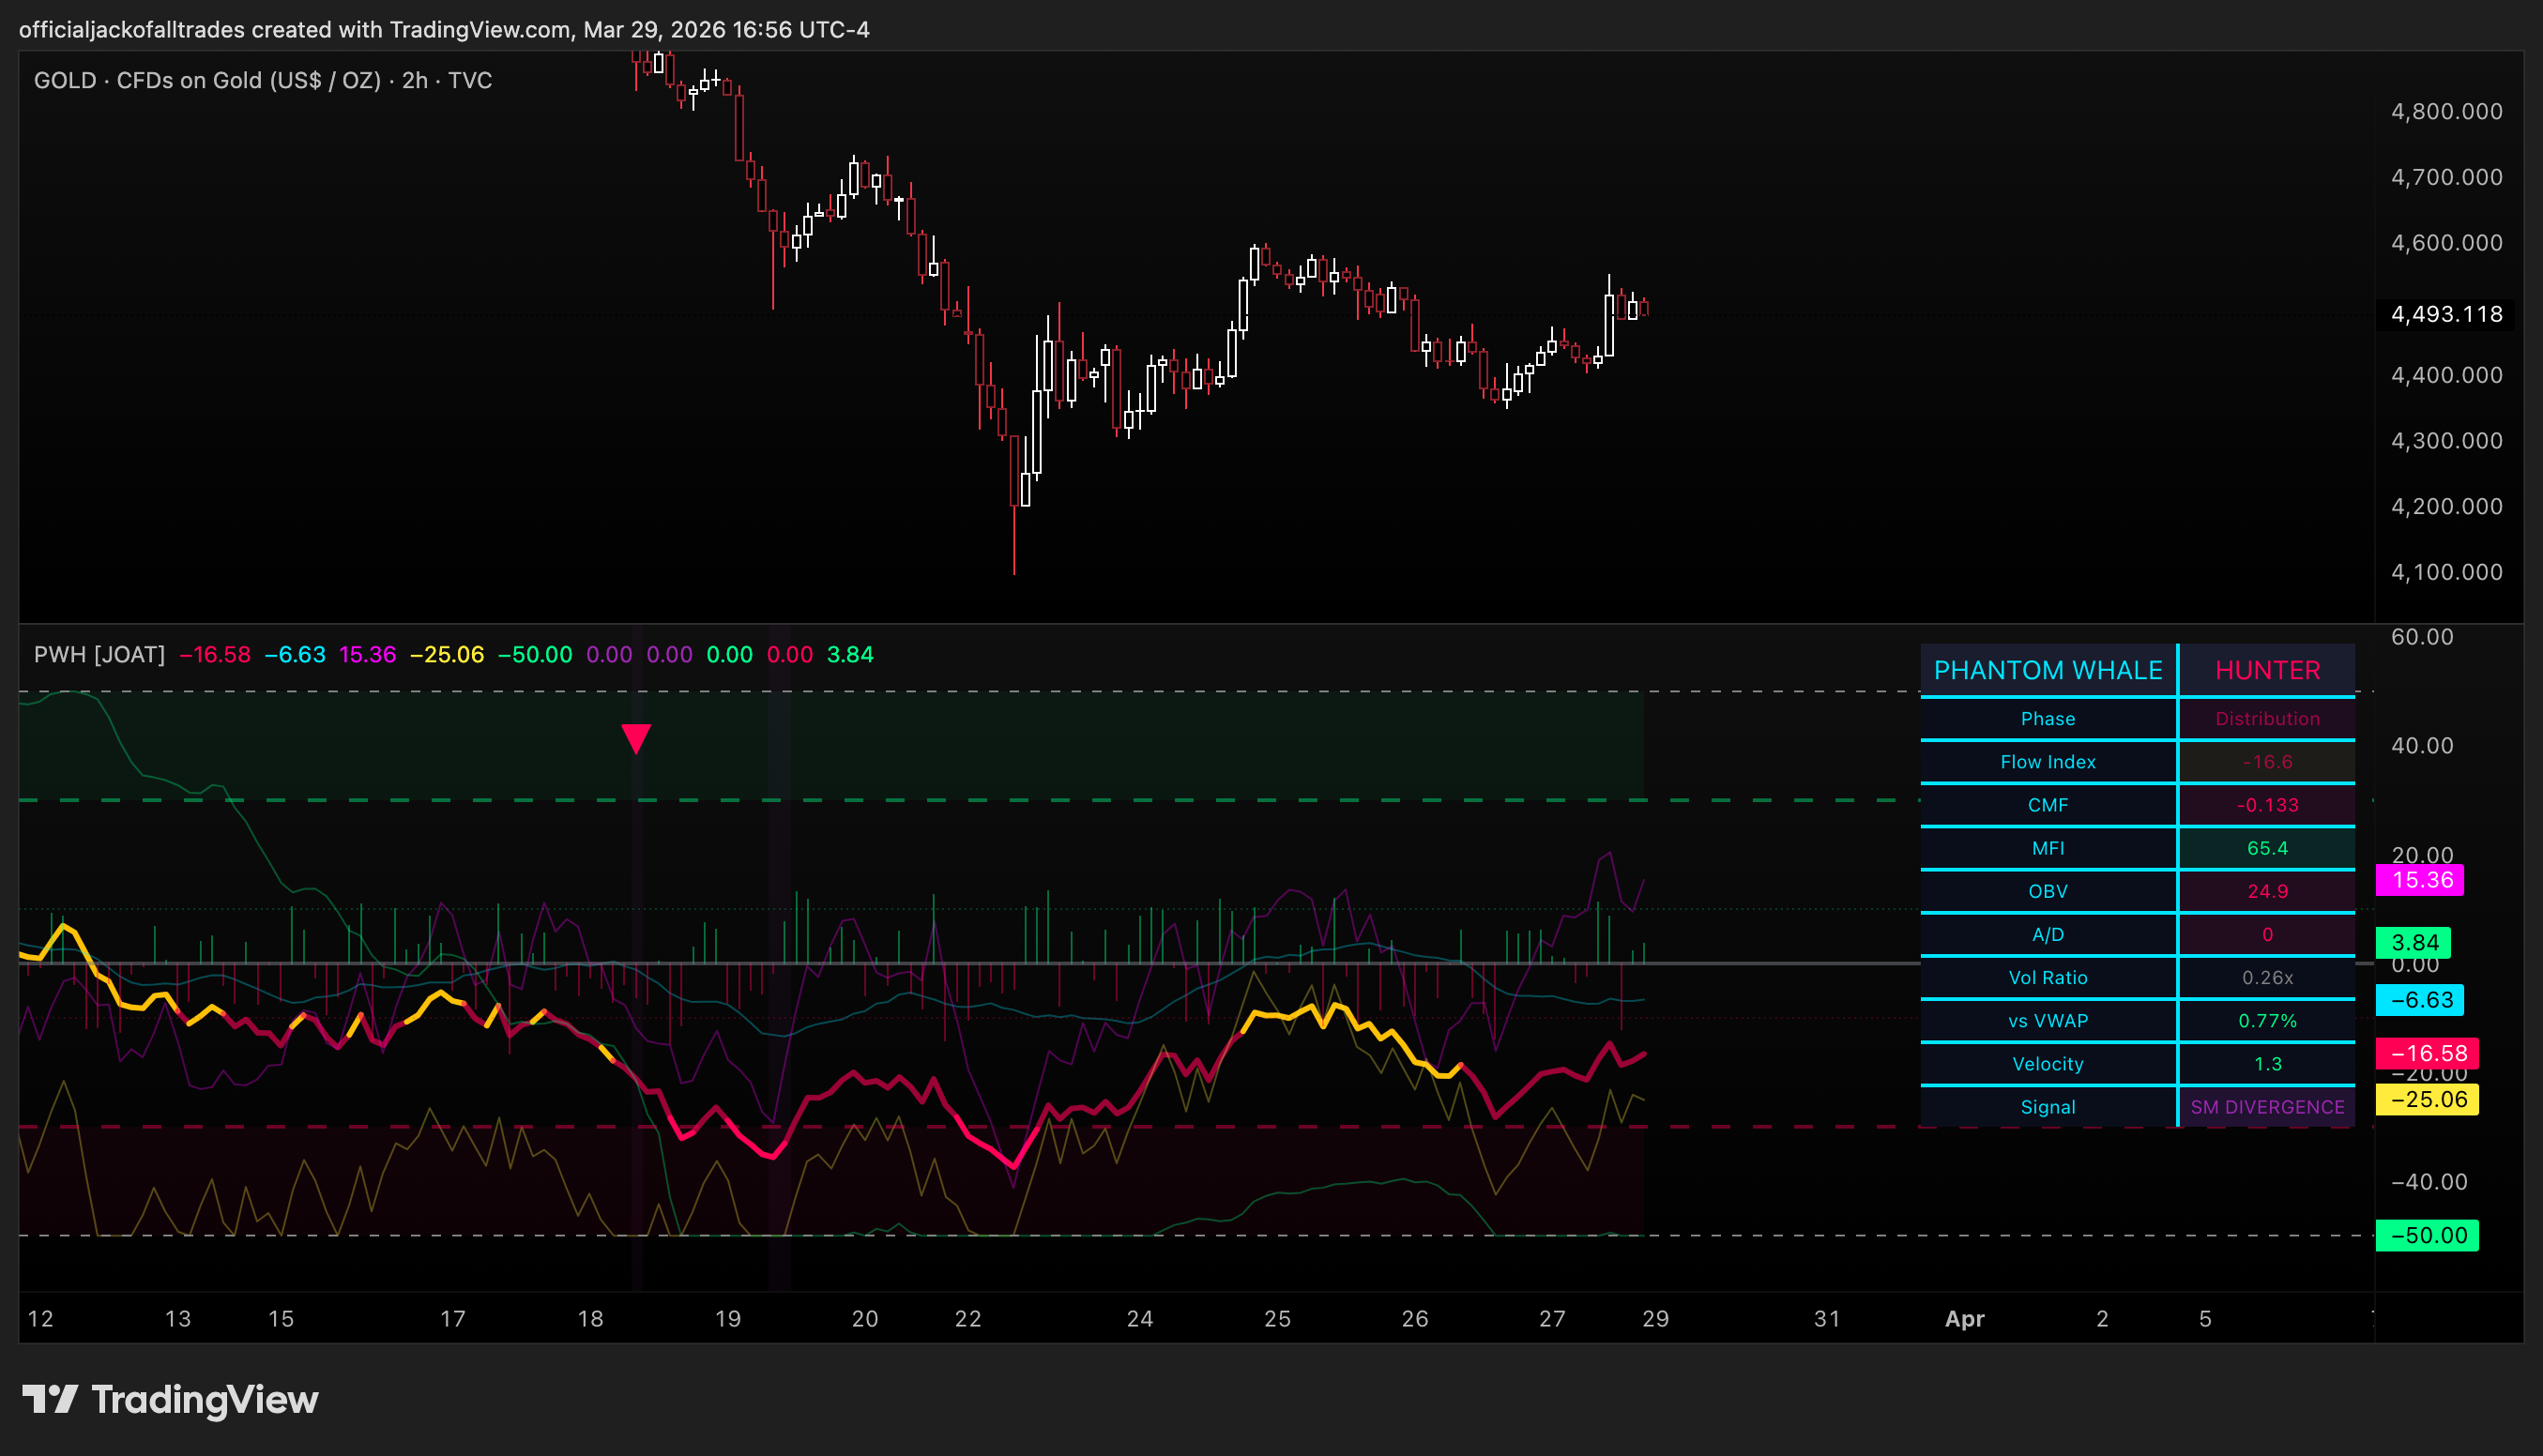Click the OBV row label

2048,891
